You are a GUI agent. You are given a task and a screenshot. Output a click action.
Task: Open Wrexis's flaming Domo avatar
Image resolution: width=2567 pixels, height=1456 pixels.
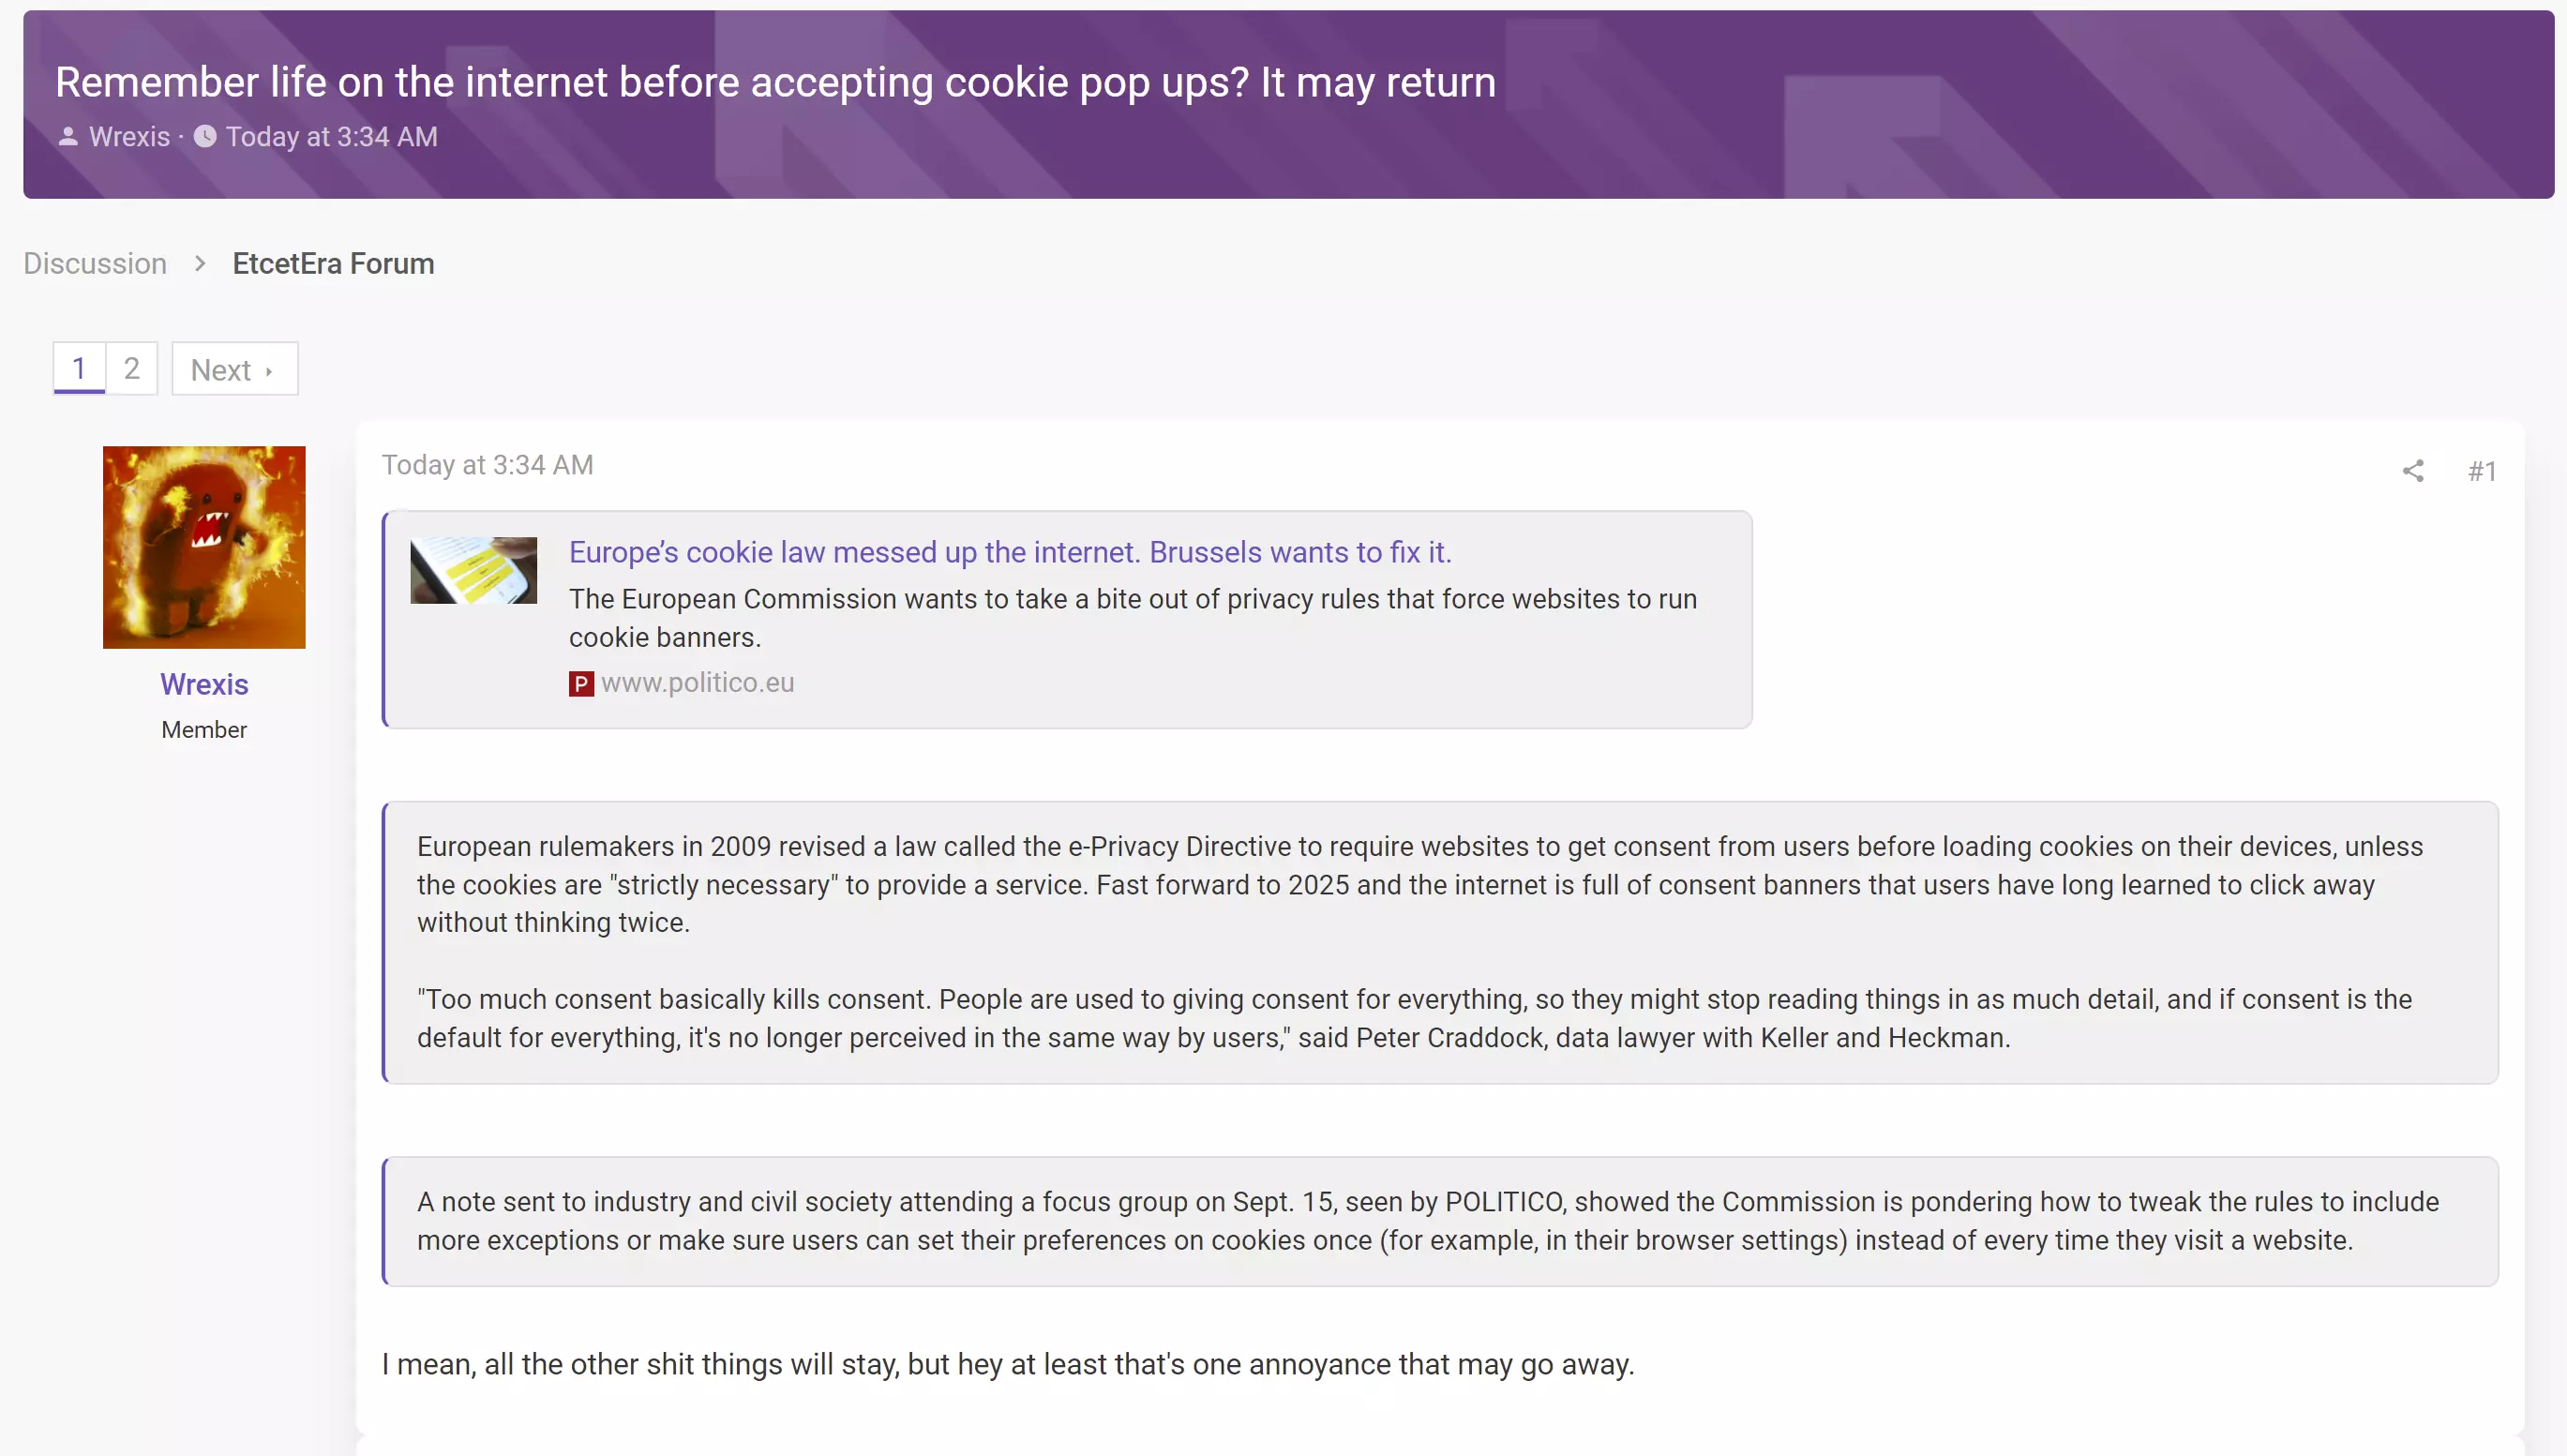(x=204, y=547)
